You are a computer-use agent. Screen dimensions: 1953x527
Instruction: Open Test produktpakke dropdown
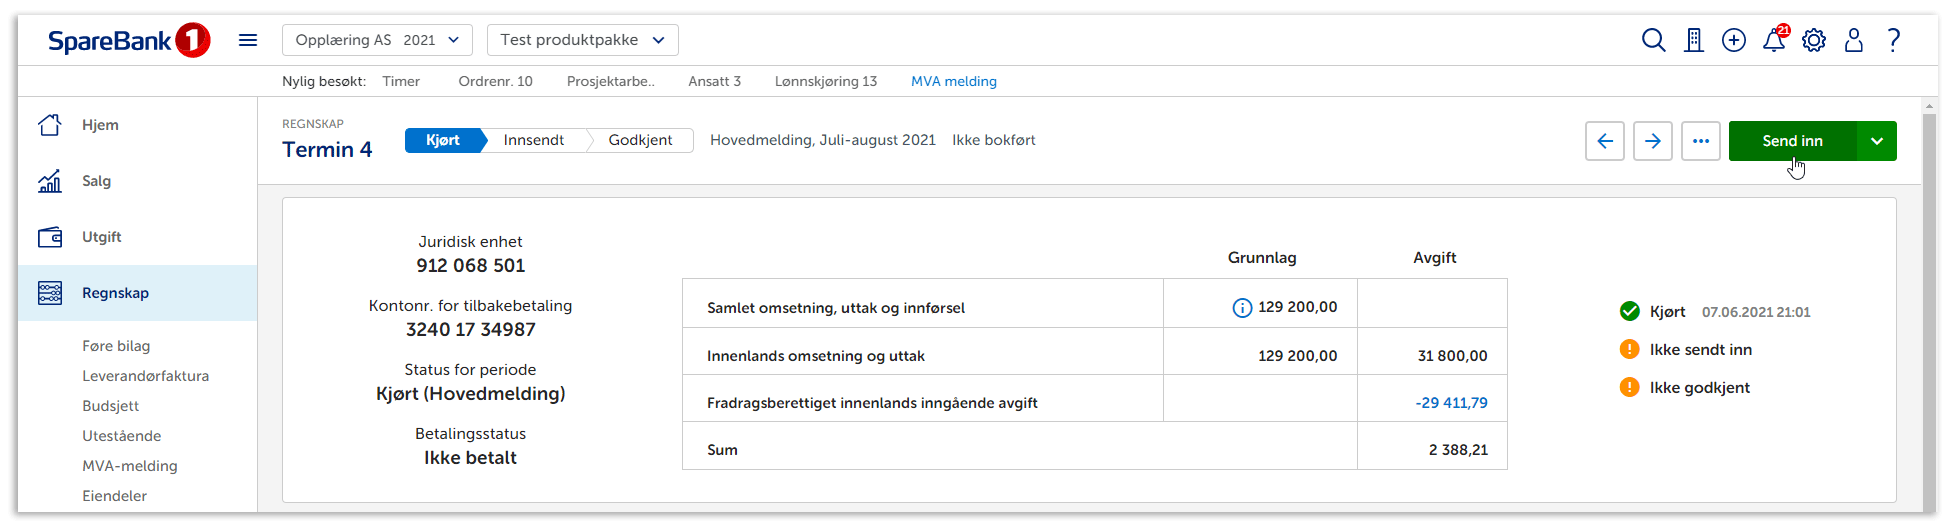coord(582,40)
